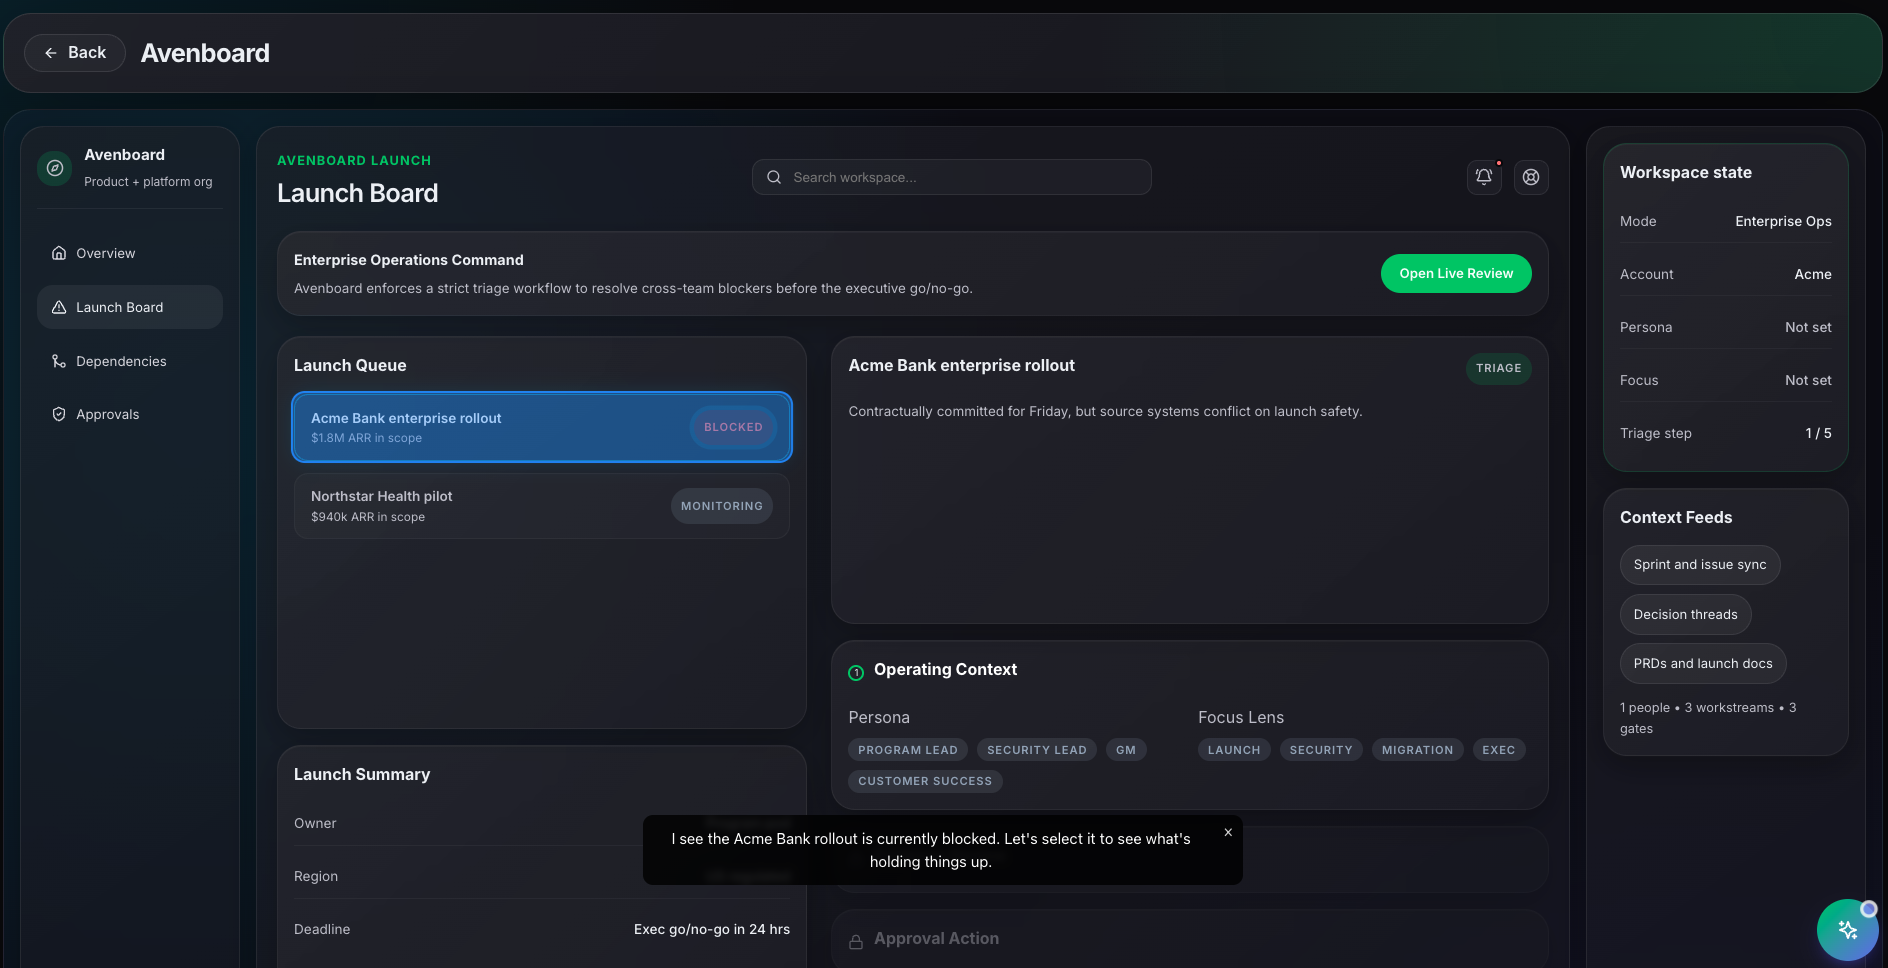Open the Overview page in sidebar
1888x968 pixels.
130,253
